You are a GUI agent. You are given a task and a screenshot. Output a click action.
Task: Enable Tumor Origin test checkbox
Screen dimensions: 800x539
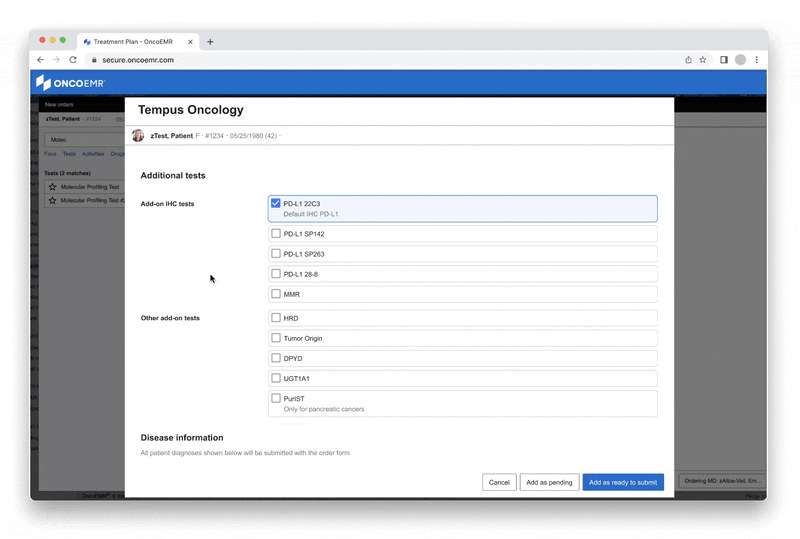pyautogui.click(x=276, y=338)
